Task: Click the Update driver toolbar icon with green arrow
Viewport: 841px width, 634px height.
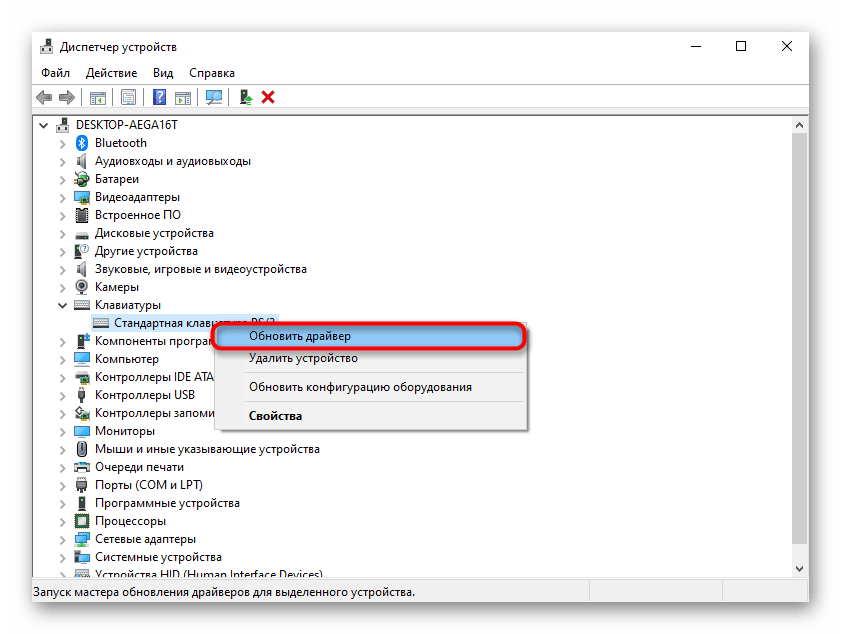Action: point(245,97)
